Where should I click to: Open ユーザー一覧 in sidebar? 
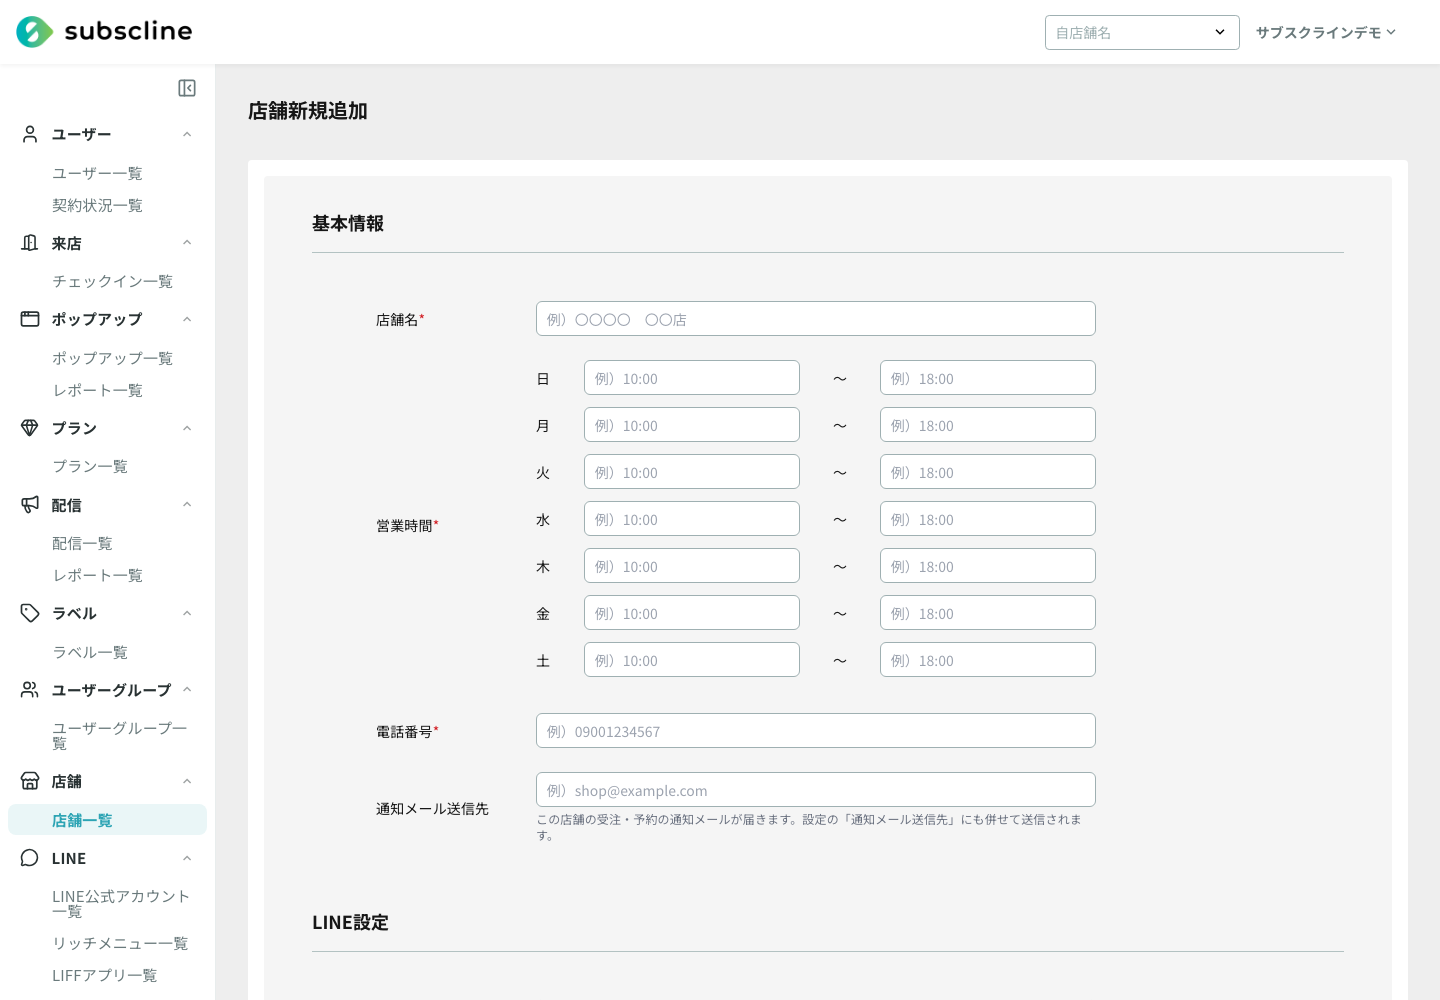97,173
